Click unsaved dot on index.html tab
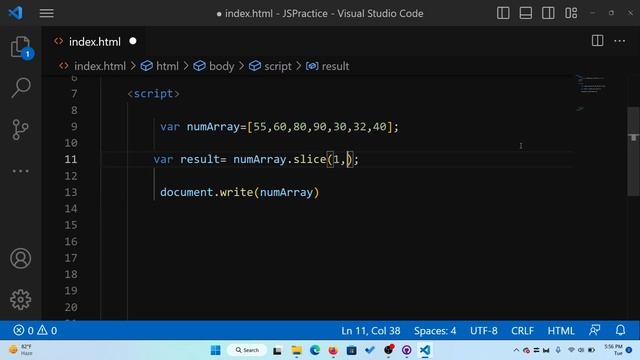Image resolution: width=640 pixels, height=360 pixels. coord(133,41)
